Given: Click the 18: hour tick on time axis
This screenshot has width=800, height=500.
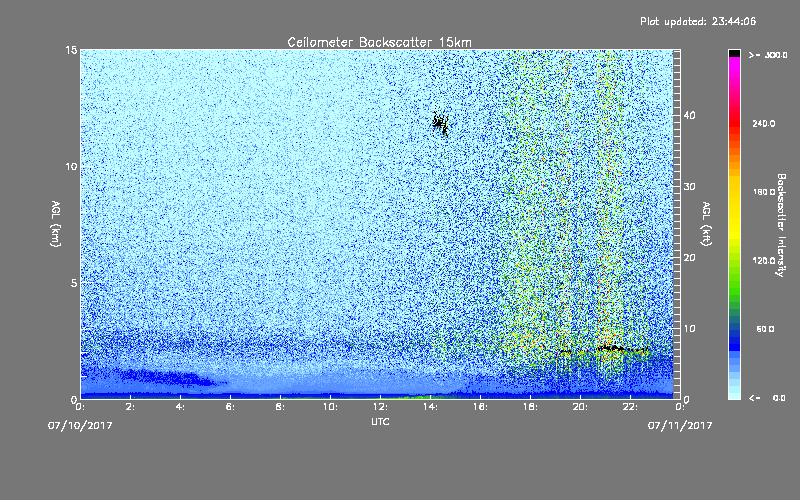Looking at the screenshot, I should pos(530,407).
